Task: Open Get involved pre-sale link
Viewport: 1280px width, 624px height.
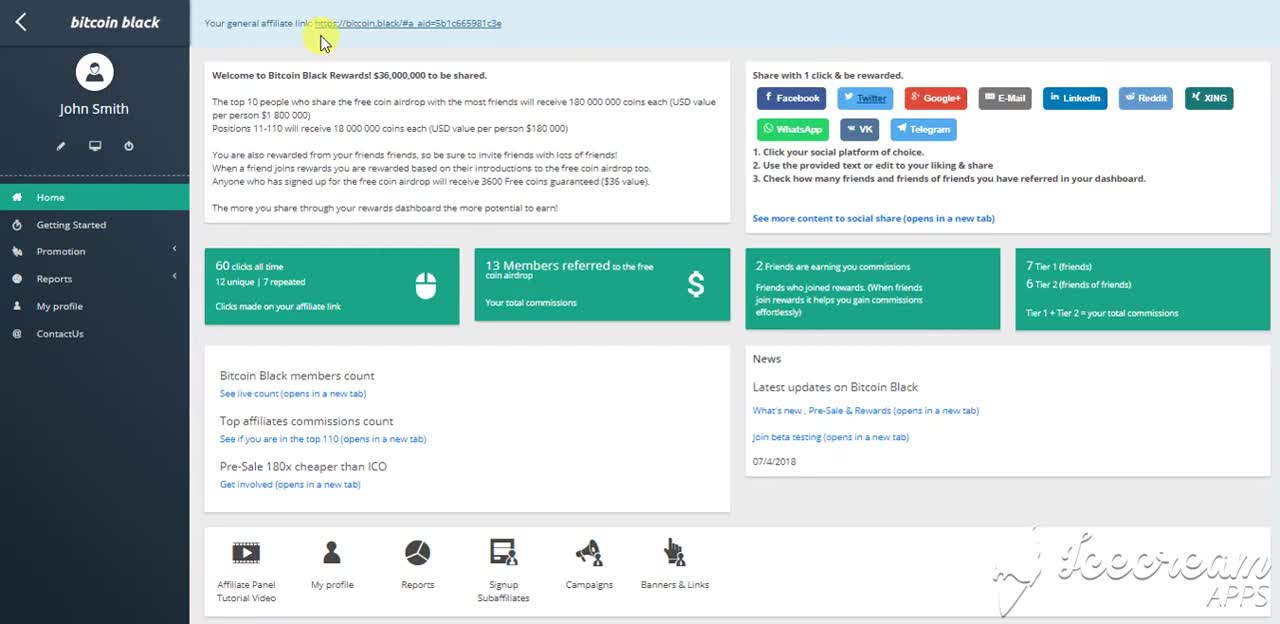Action: 290,484
